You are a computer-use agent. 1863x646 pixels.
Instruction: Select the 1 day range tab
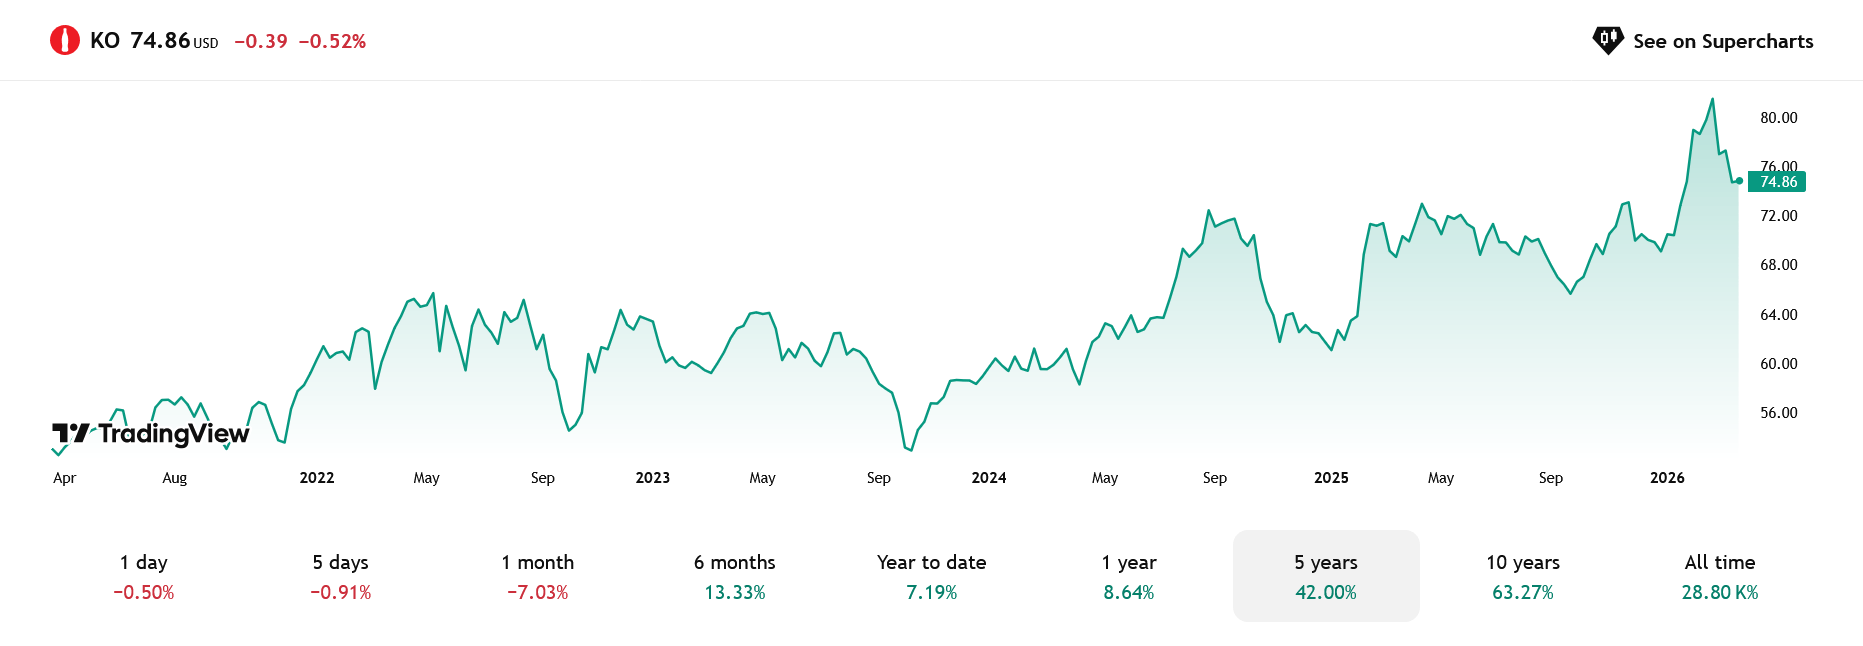coord(144,576)
